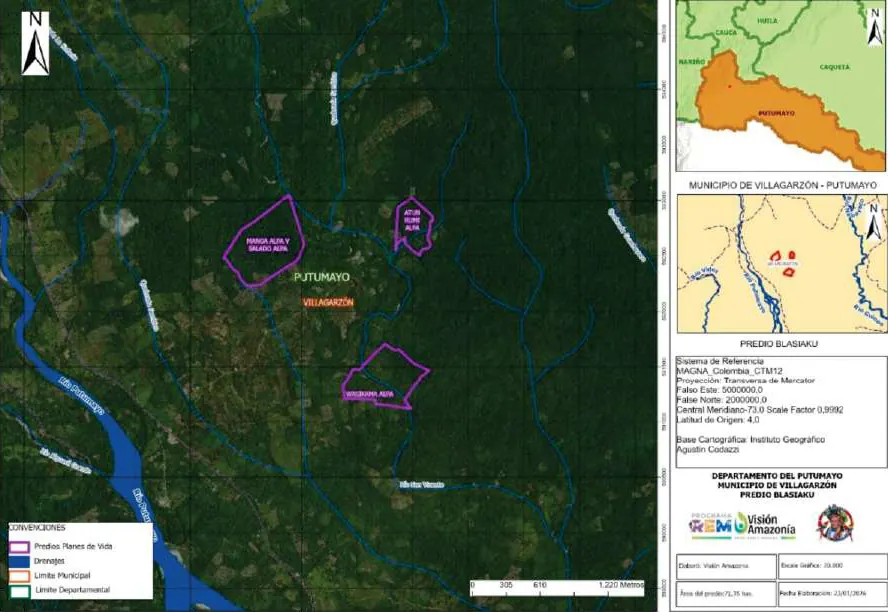Click the 'Falso Norte: 2000000,0' line
The image size is (888, 612).
click(x=721, y=400)
